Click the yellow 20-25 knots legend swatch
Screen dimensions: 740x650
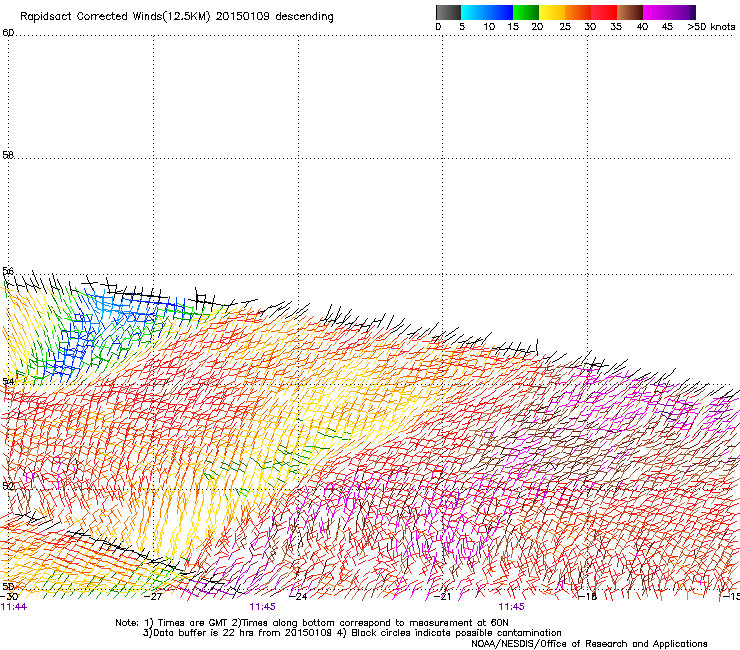click(552, 12)
